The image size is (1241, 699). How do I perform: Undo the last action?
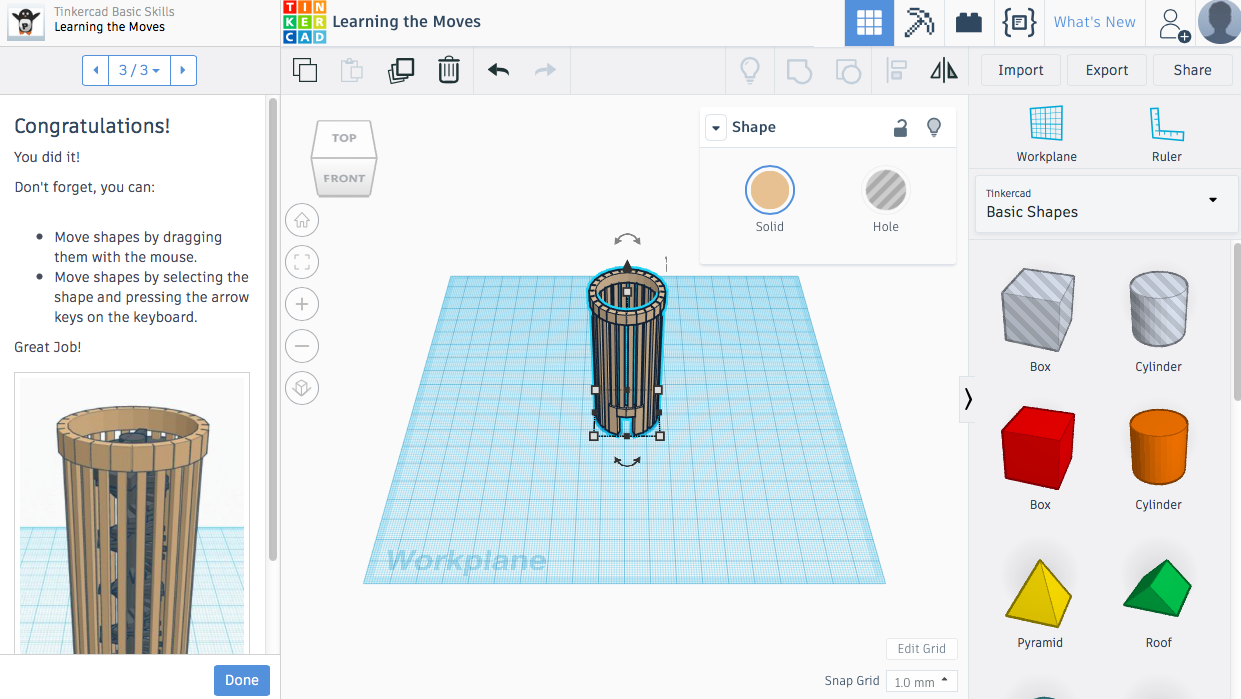click(496, 70)
